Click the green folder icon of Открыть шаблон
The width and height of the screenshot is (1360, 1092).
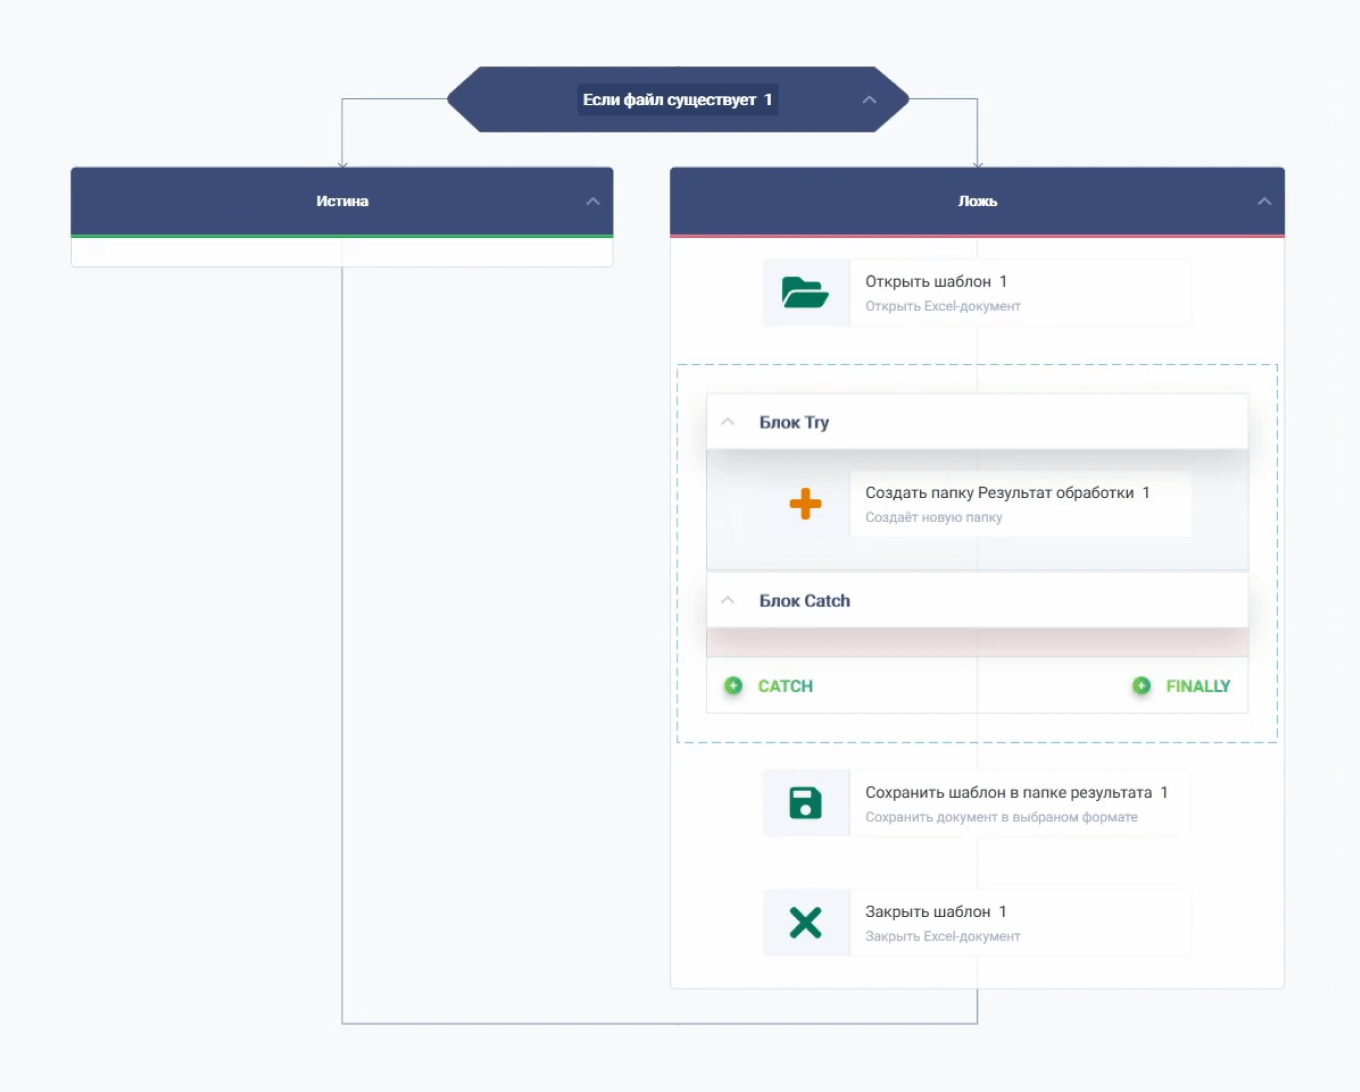click(x=805, y=293)
